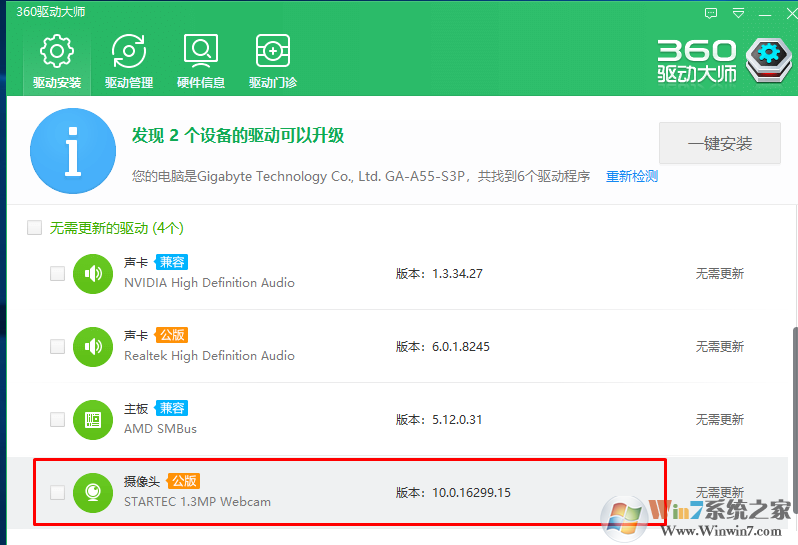The height and width of the screenshot is (545, 798).
Task: Click the 一键安装 button
Action: tap(720, 143)
